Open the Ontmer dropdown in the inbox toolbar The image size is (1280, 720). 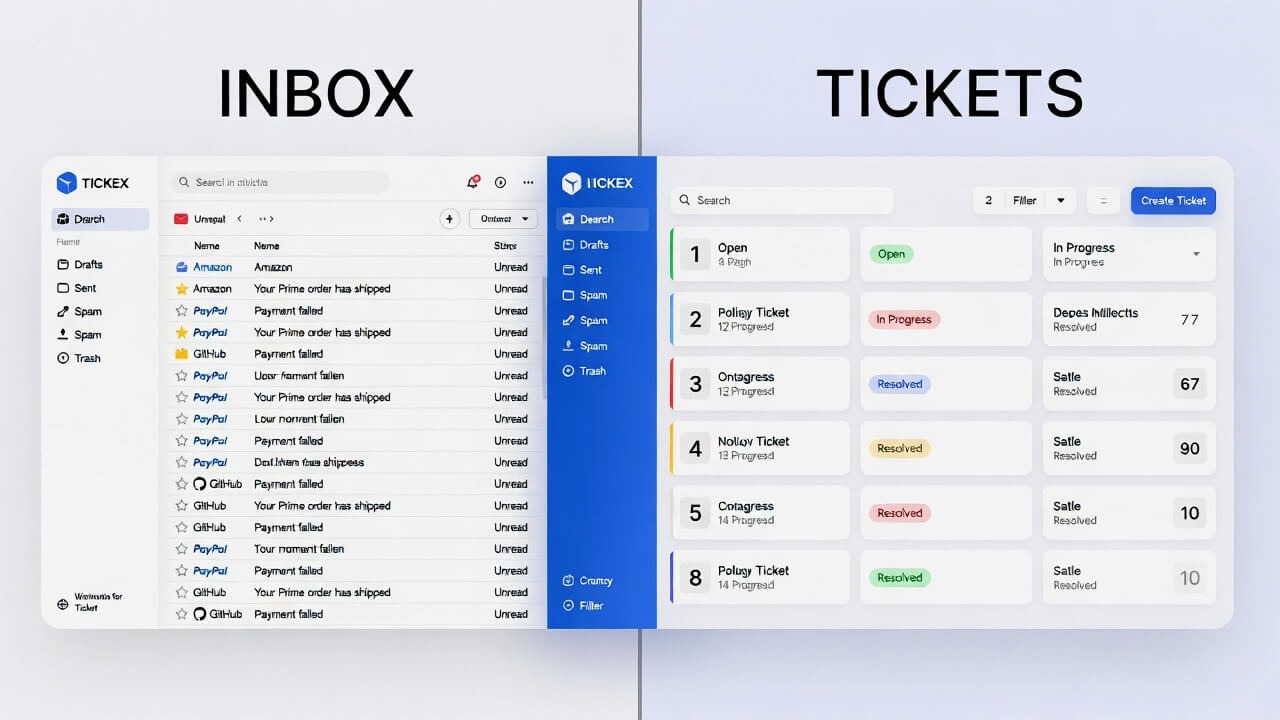pyautogui.click(x=505, y=219)
